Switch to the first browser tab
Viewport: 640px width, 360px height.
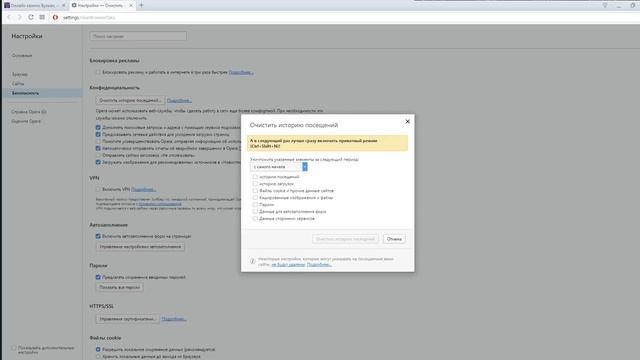[x=34, y=5]
